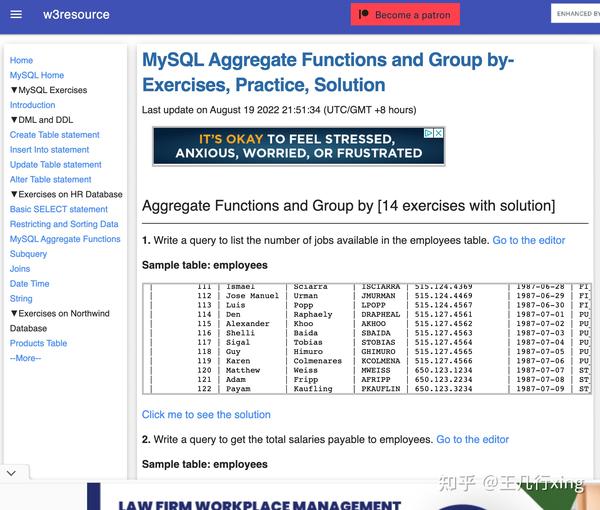
Task: Open the hamburger menu icon
Action: point(16,15)
